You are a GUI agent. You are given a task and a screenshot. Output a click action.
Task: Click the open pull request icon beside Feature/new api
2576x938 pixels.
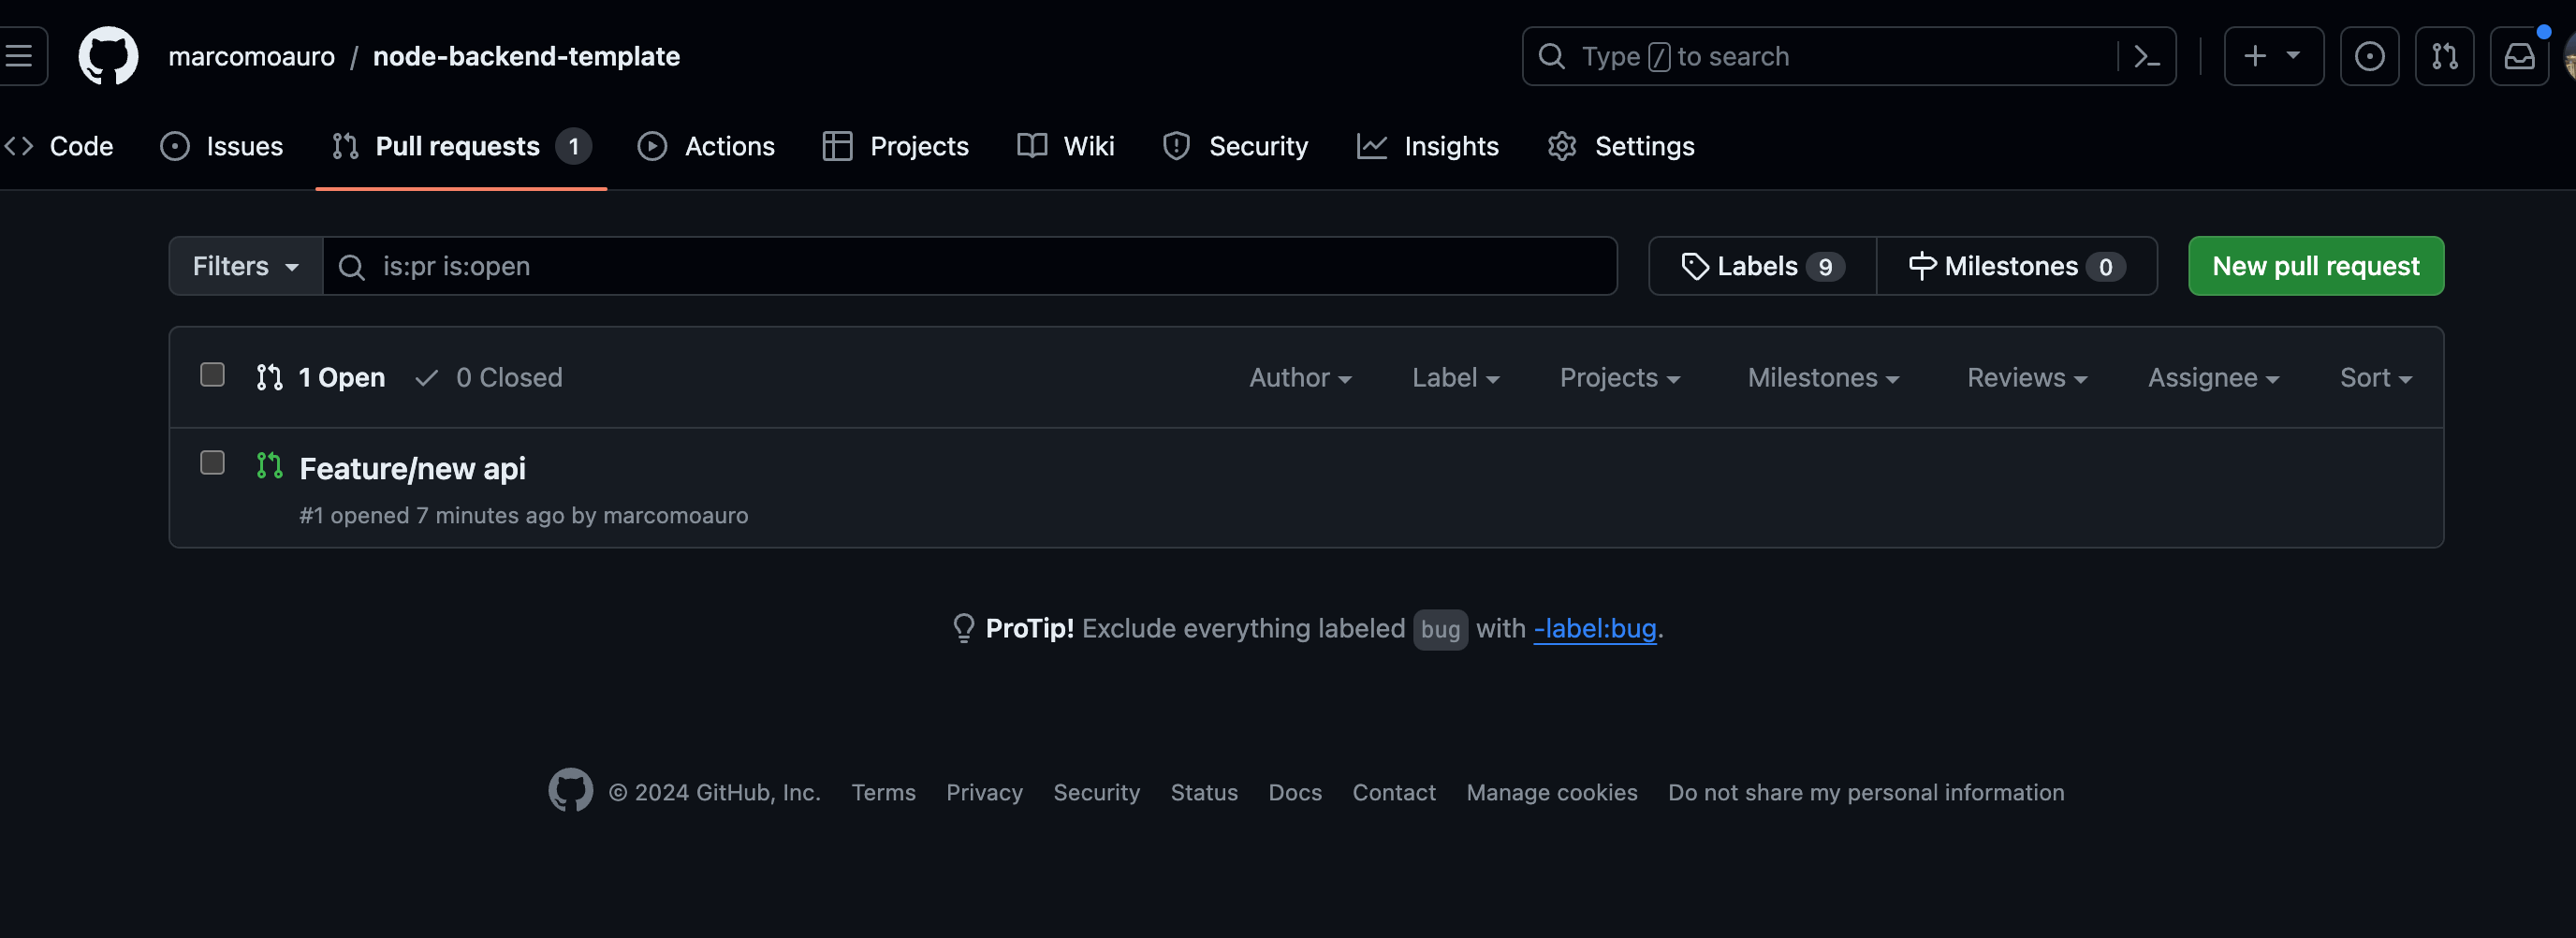tap(269, 465)
